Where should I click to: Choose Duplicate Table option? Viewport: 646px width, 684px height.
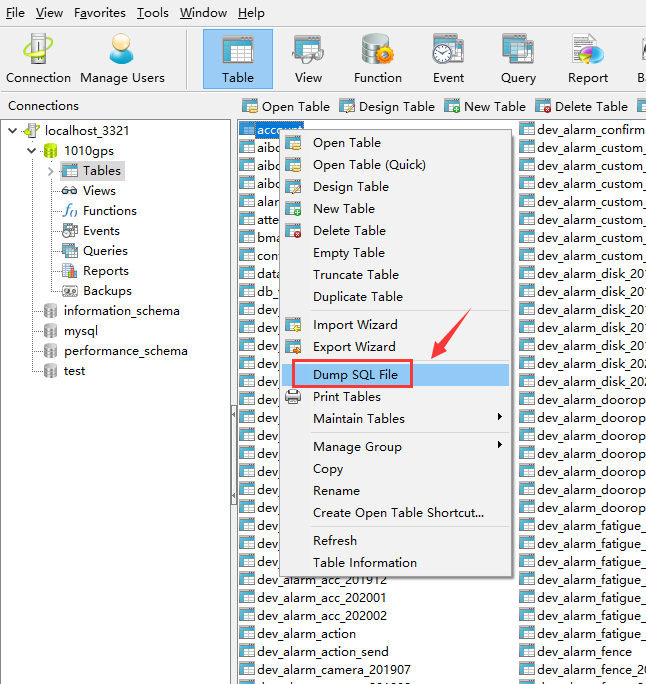pos(395,297)
